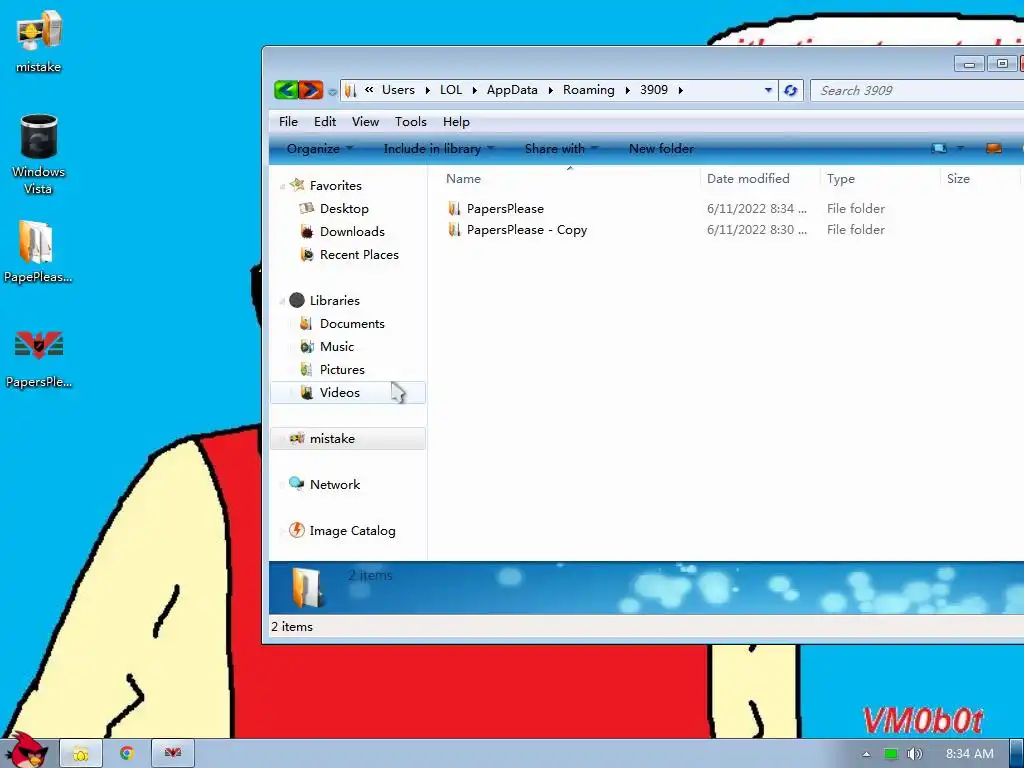Click the refresh button in address bar
1024x768 pixels.
point(790,90)
